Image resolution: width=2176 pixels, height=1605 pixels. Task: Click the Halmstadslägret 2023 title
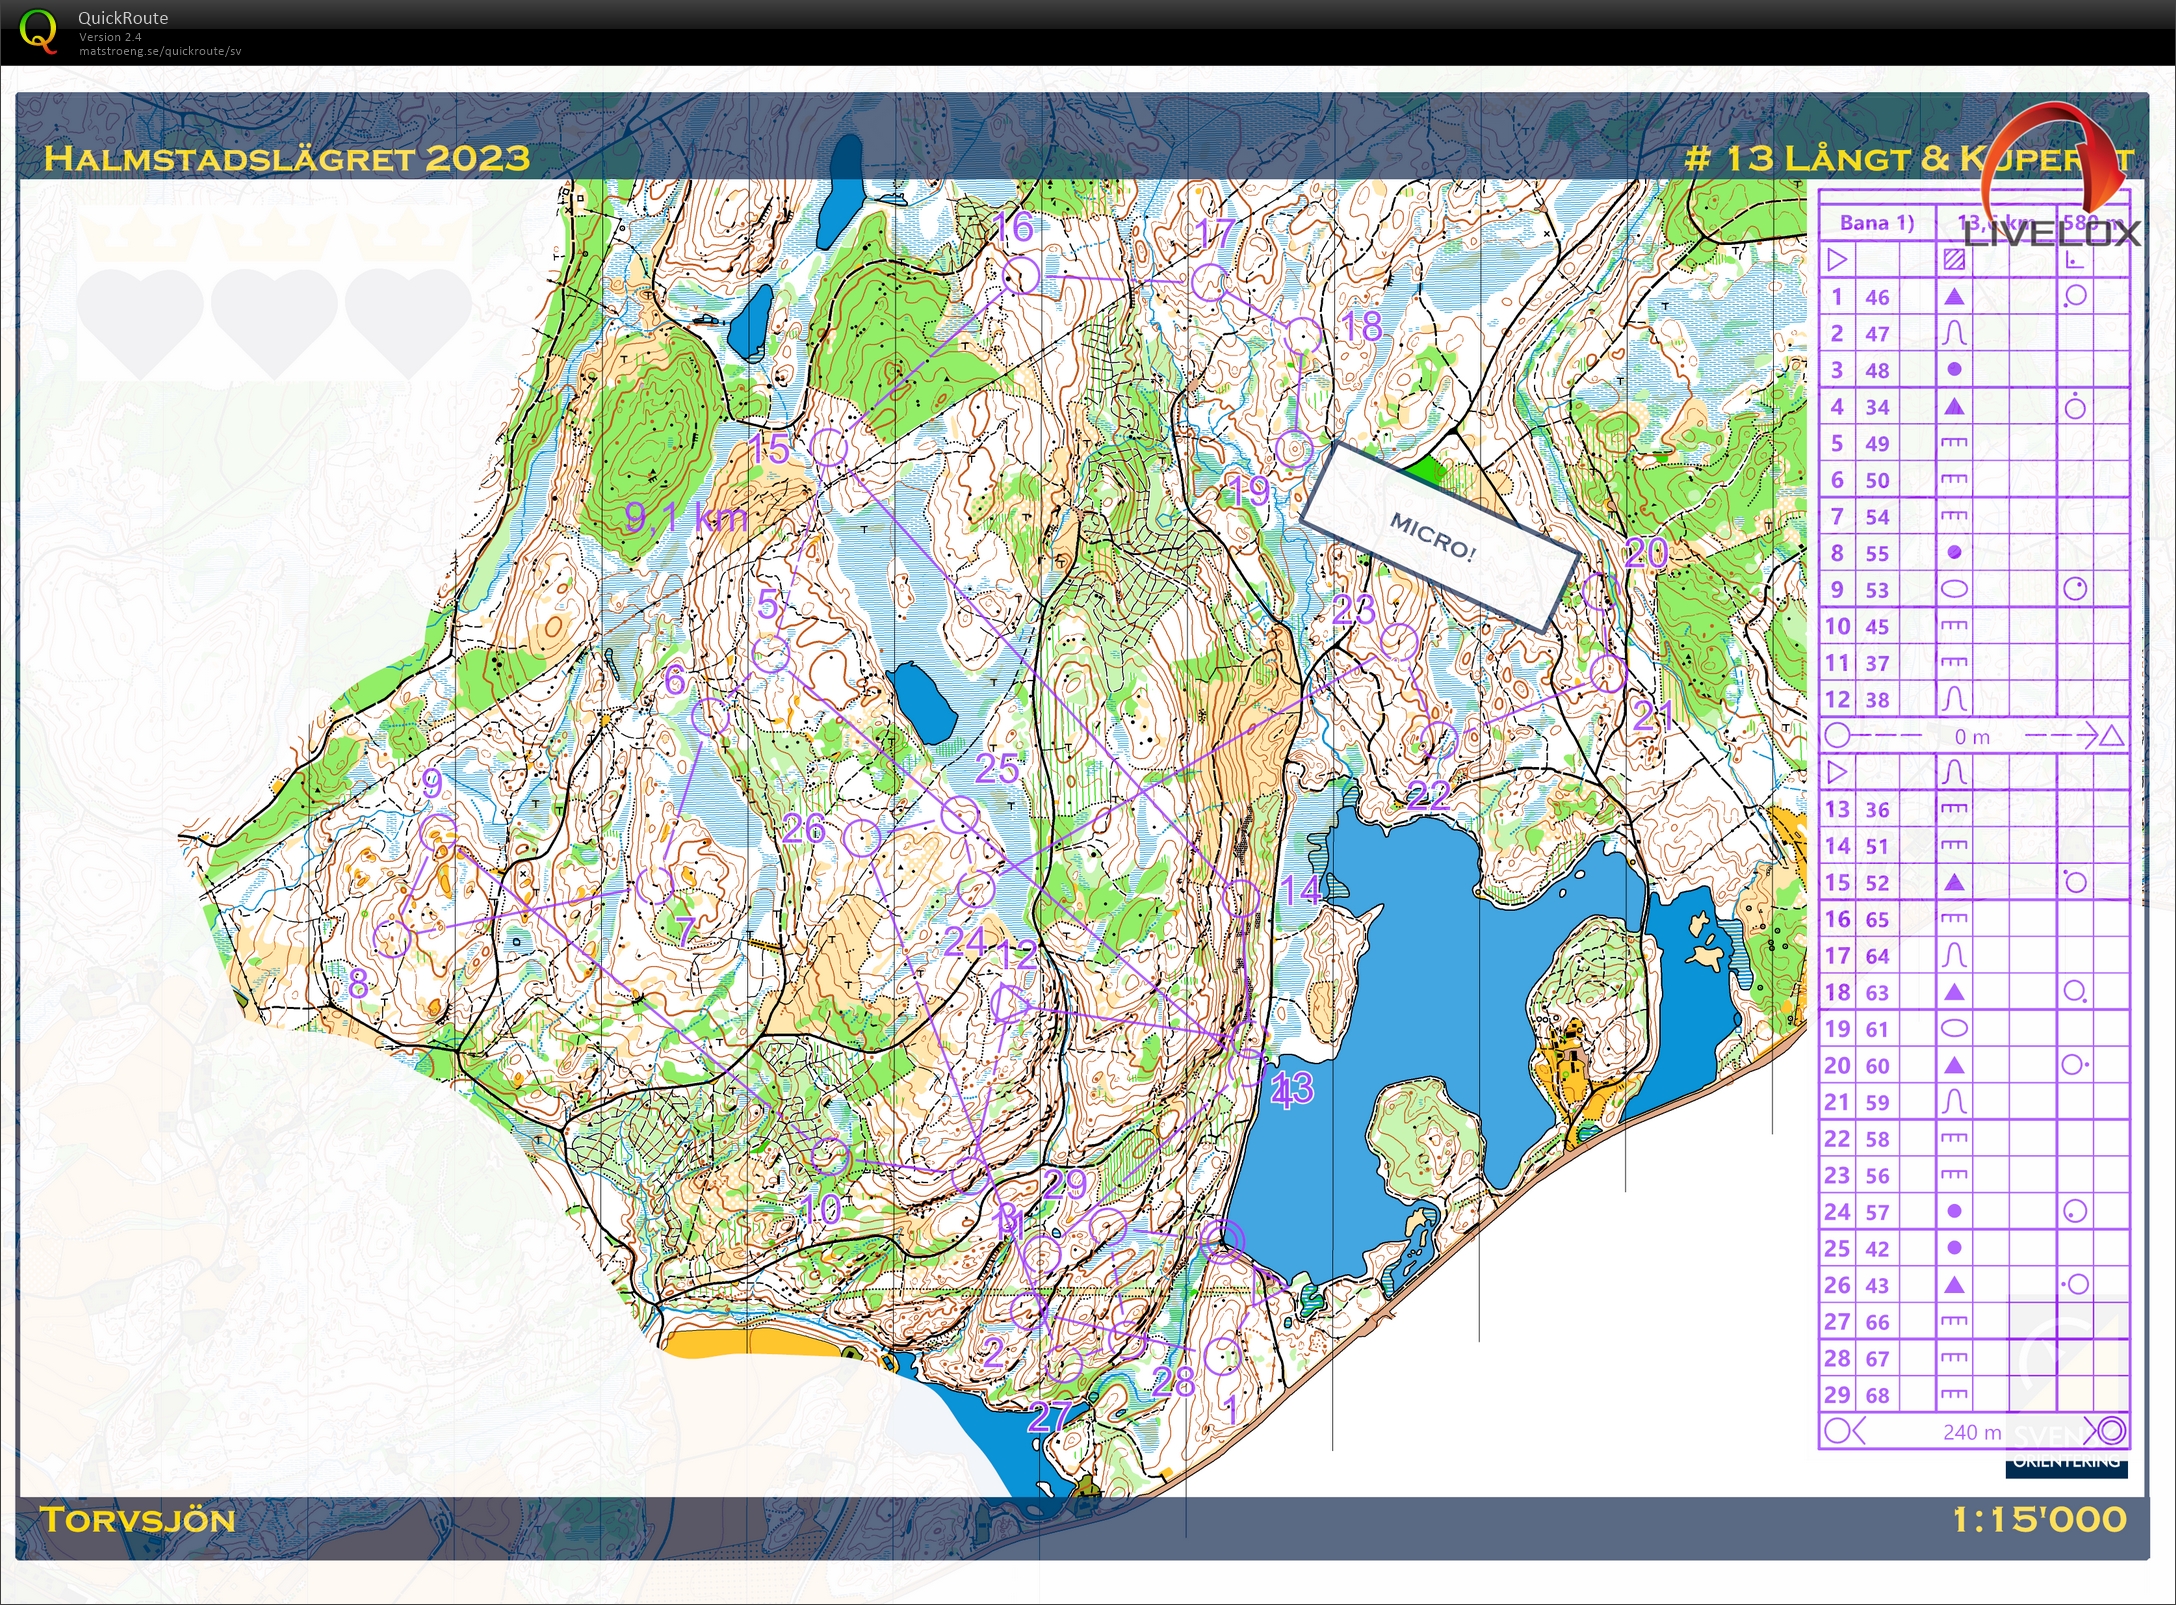click(x=287, y=158)
